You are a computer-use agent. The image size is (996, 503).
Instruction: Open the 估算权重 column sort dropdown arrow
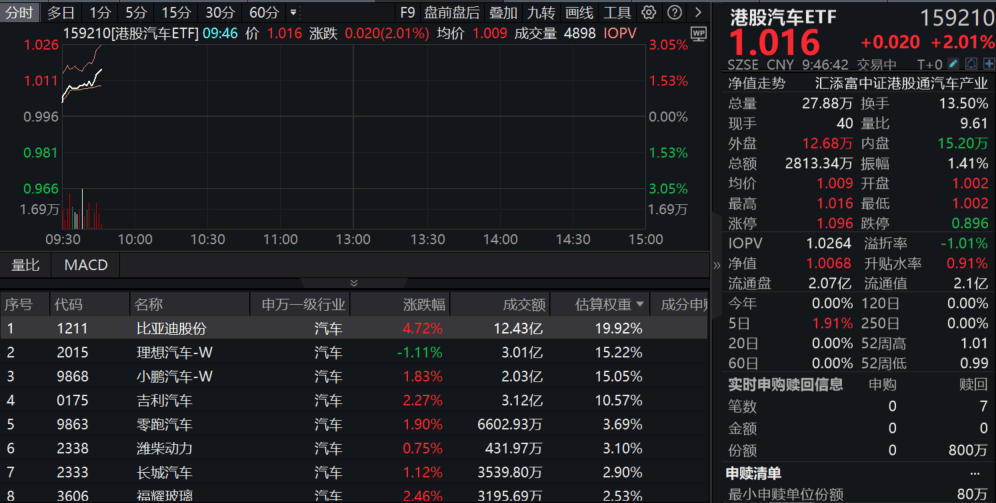(640, 305)
